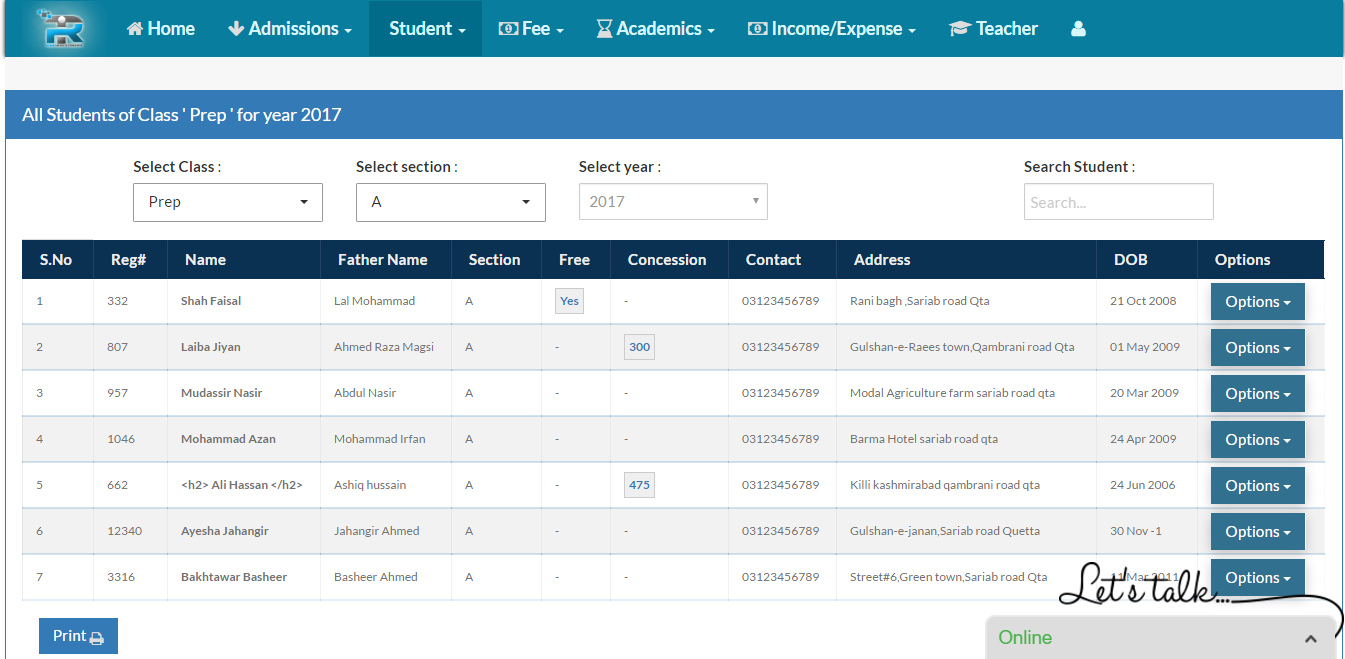Click the 300 concession badge
The width and height of the screenshot is (1345, 659).
pyautogui.click(x=639, y=347)
